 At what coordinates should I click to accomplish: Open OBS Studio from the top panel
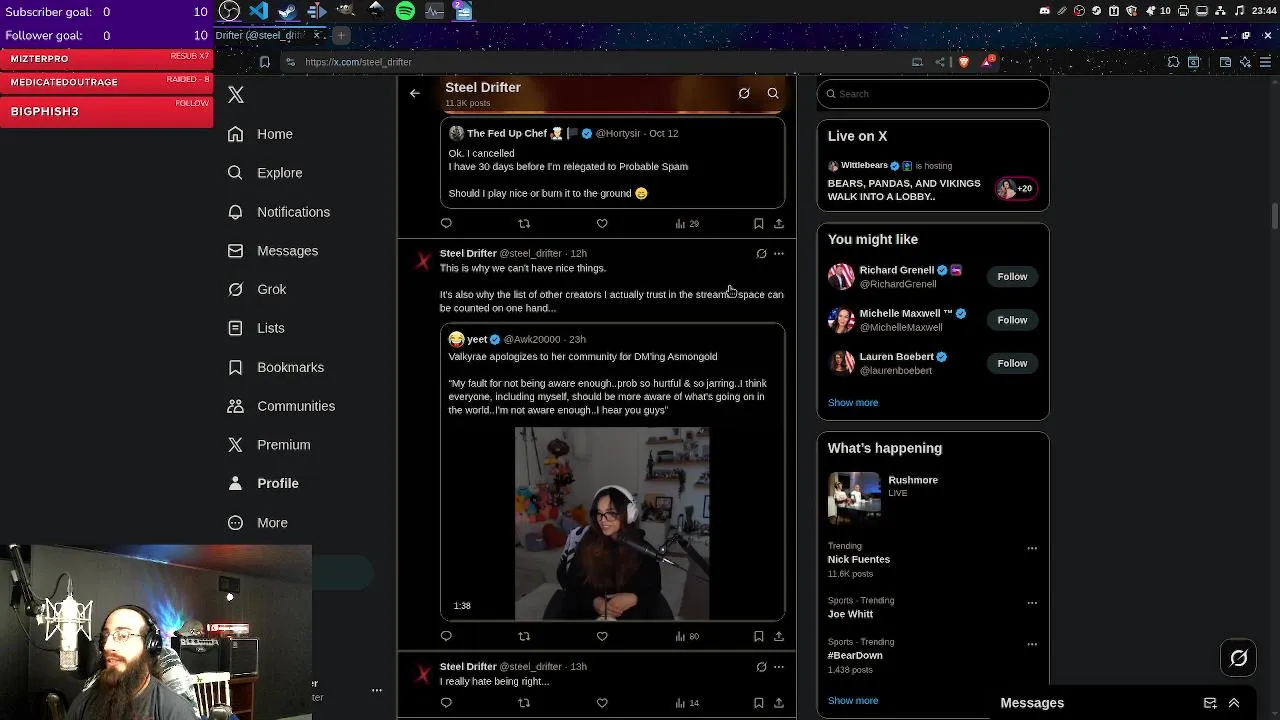pyautogui.click(x=229, y=11)
